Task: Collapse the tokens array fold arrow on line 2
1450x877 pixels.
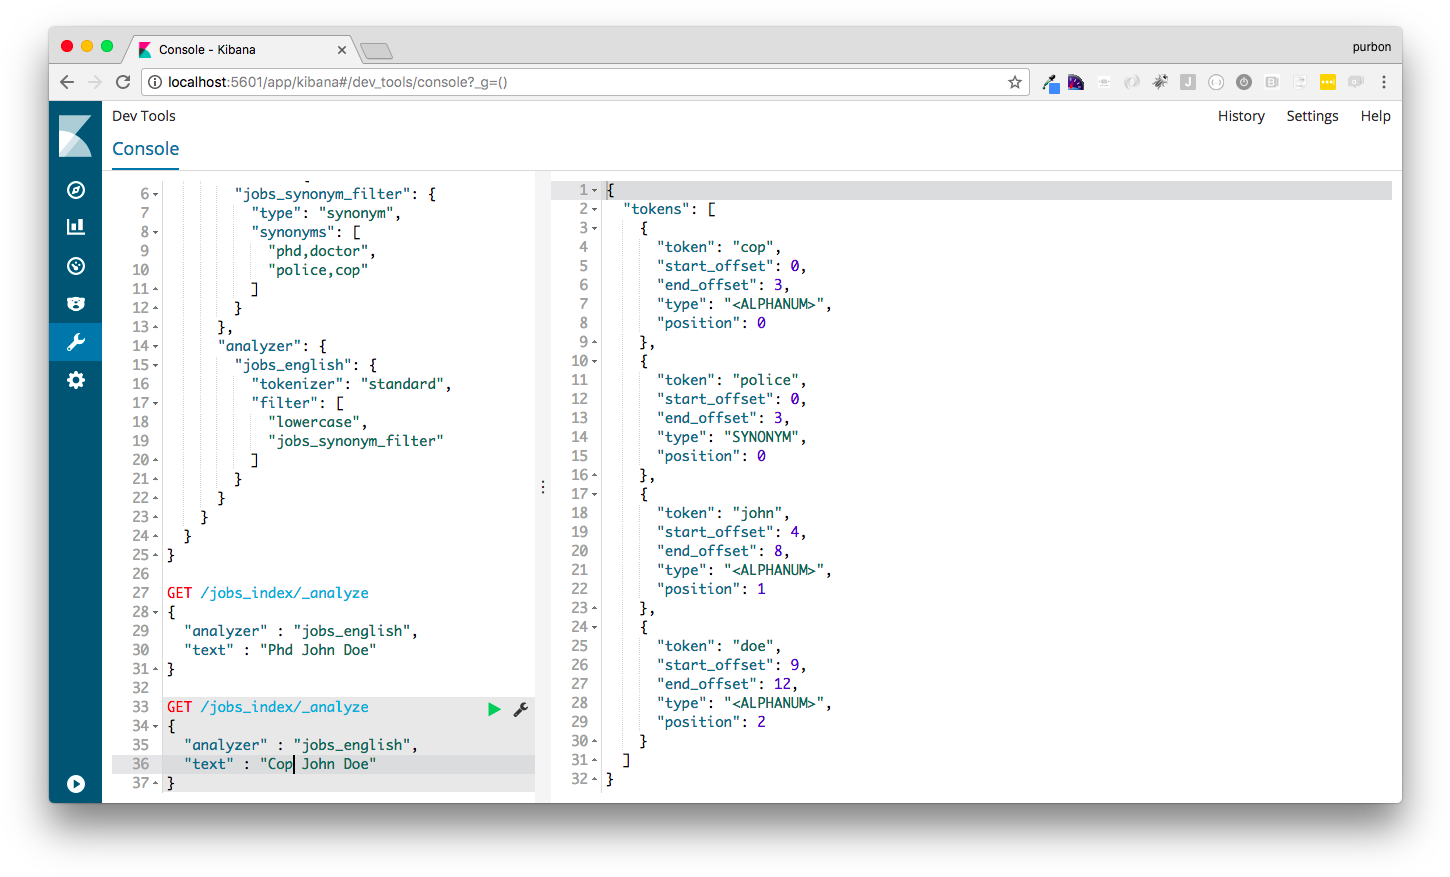Action: tap(594, 208)
